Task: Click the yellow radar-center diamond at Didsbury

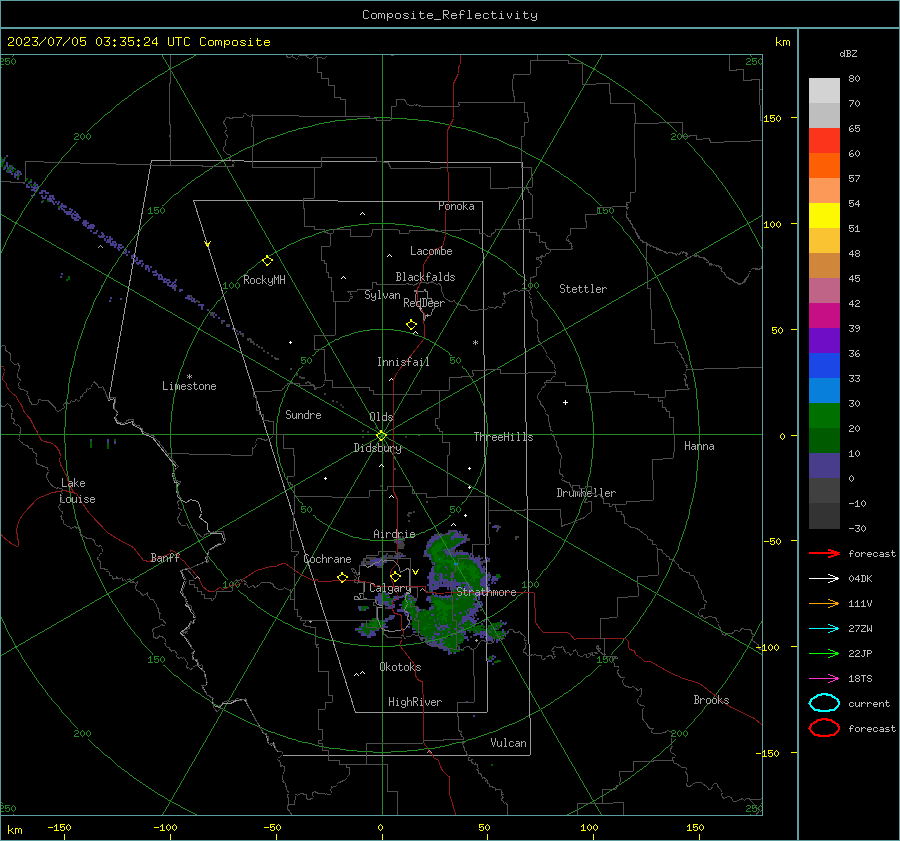Action: click(x=381, y=436)
